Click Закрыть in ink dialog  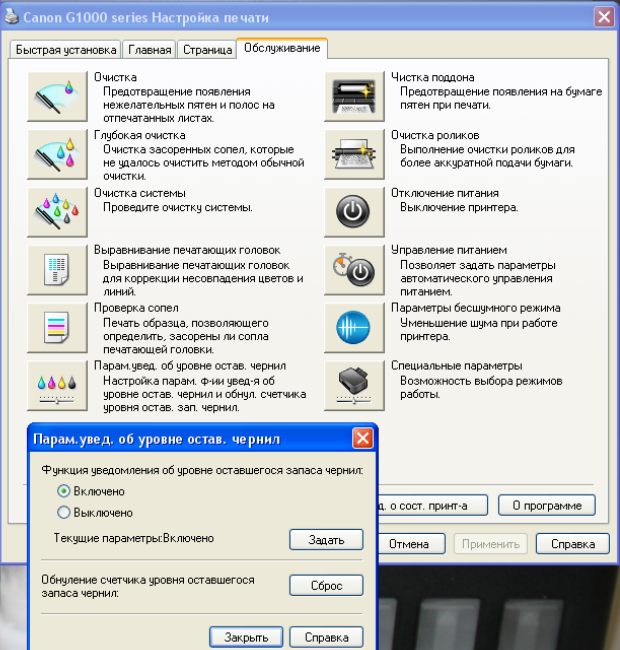click(246, 637)
